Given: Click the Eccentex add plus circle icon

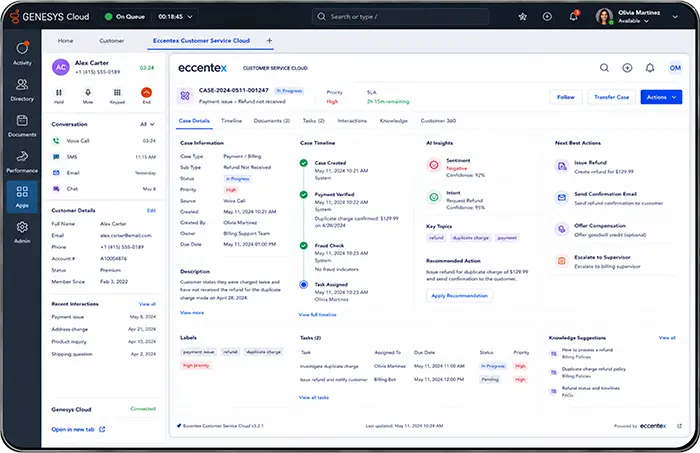Looking at the screenshot, I should (x=627, y=68).
